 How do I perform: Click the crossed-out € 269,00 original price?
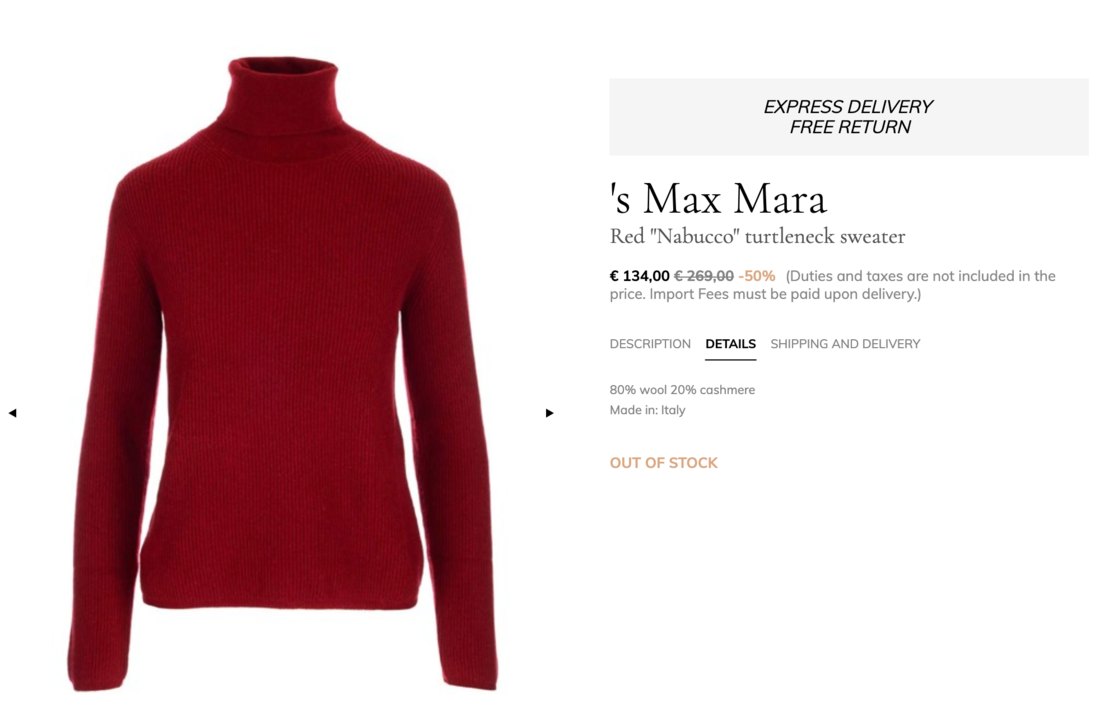click(704, 276)
